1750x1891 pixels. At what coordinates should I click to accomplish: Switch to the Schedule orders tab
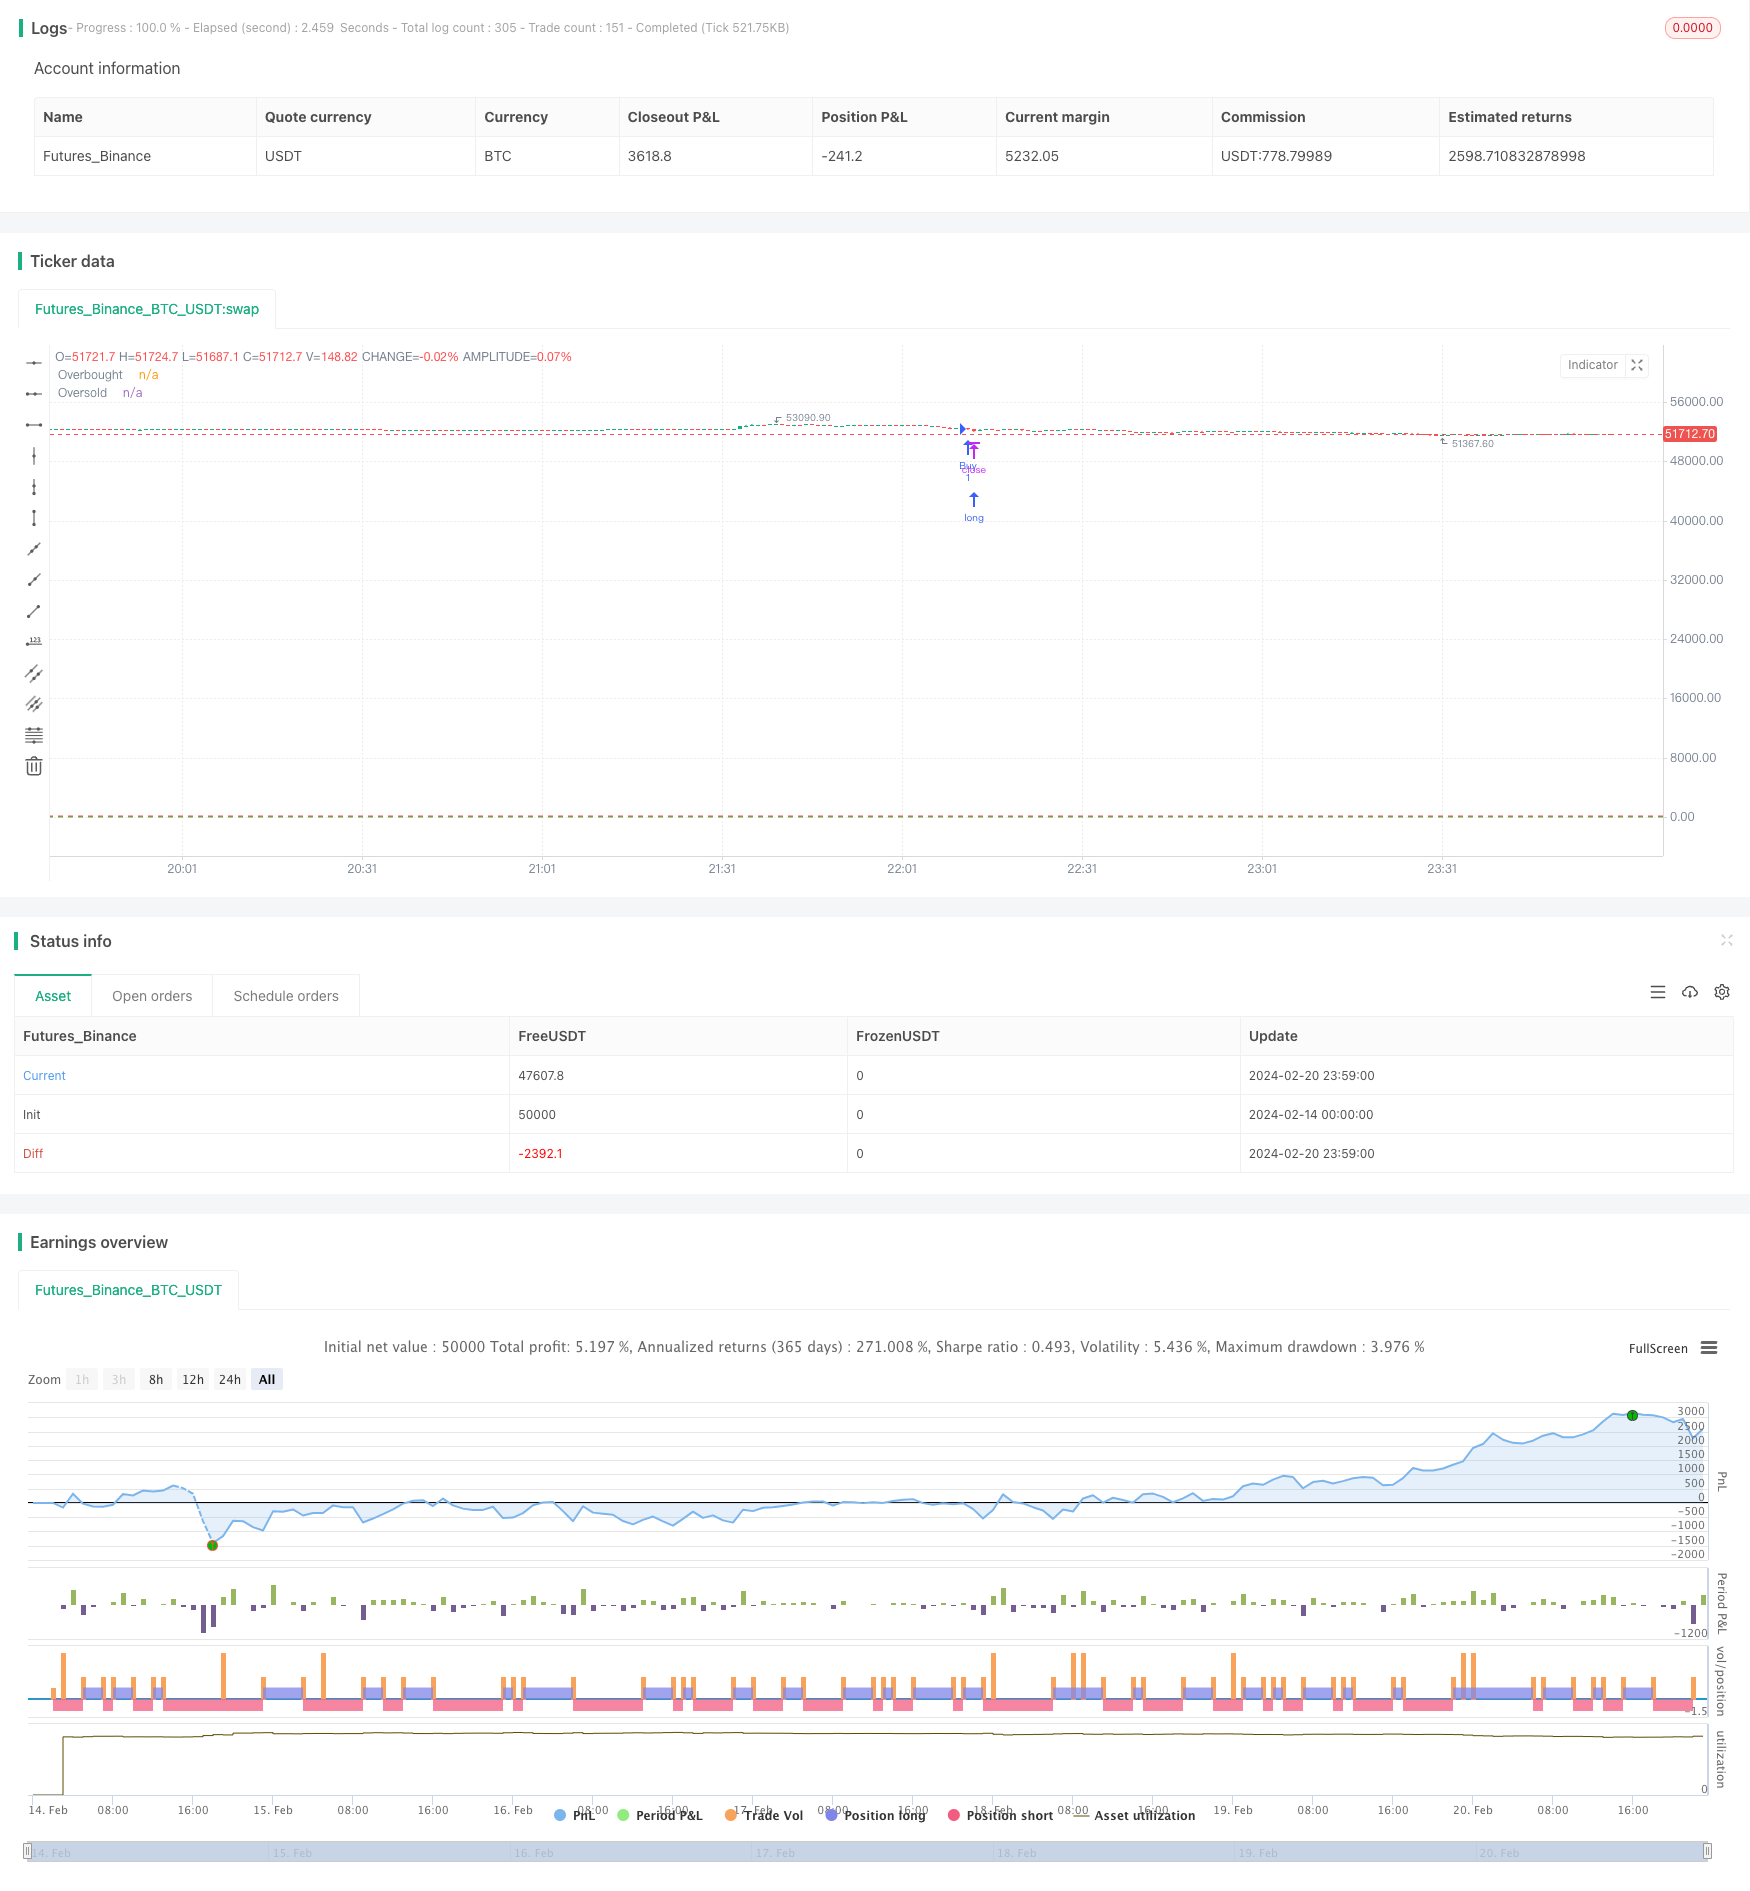(x=286, y=996)
